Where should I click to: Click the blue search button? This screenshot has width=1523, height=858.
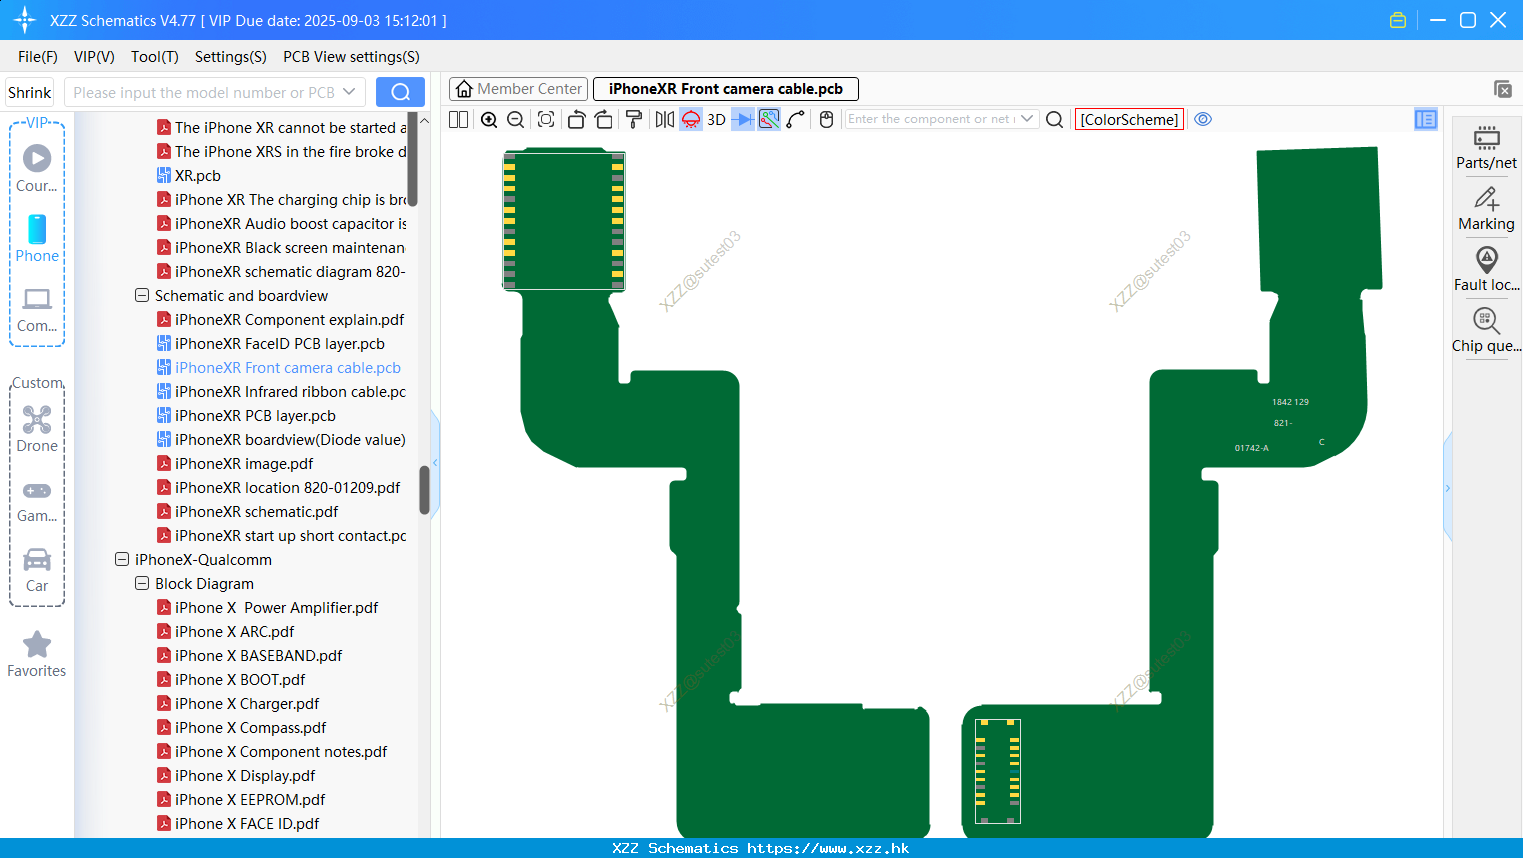pos(400,92)
